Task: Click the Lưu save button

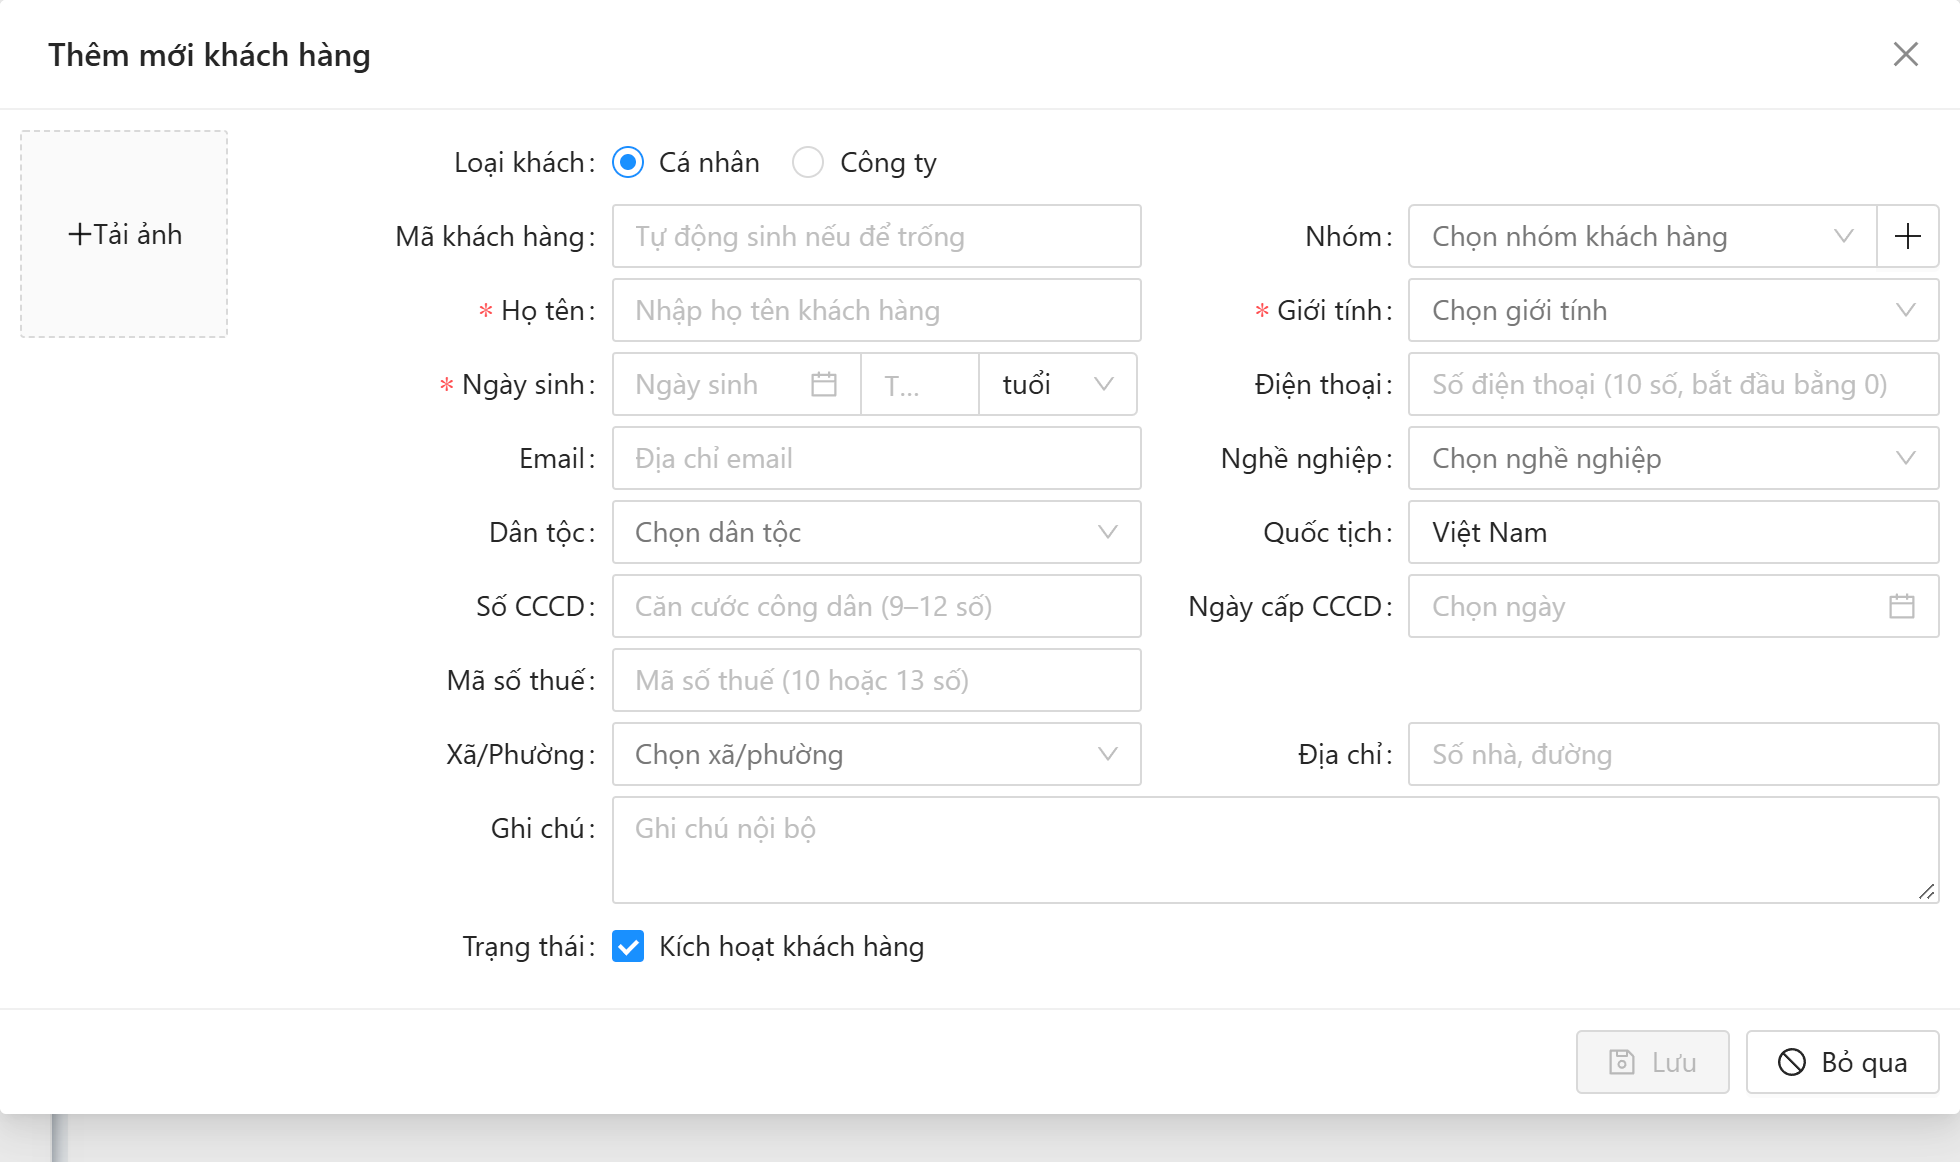Action: 1653,1062
